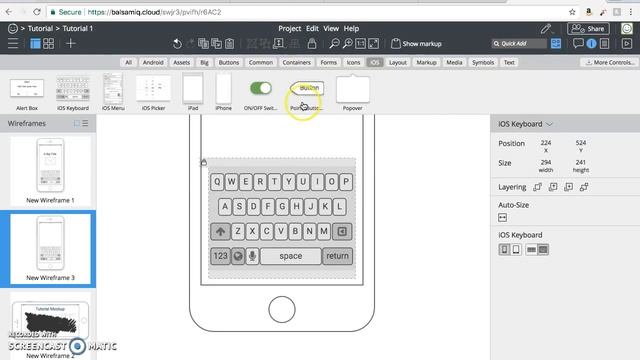
Task: Click the Paste clipboard icon
Action: [230, 44]
